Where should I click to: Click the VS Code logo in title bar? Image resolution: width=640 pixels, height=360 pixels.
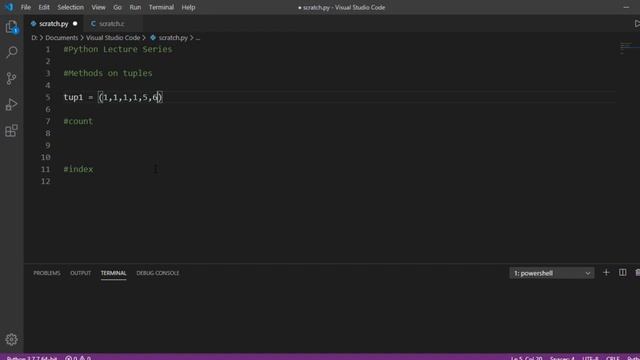coord(9,7)
